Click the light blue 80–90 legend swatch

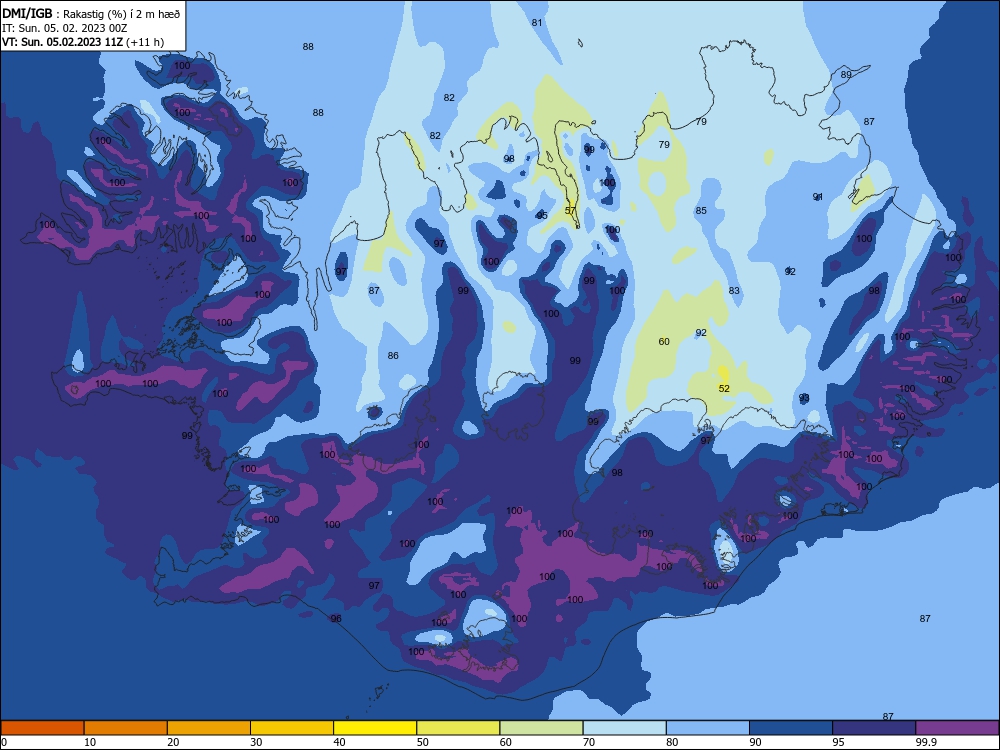(708, 728)
